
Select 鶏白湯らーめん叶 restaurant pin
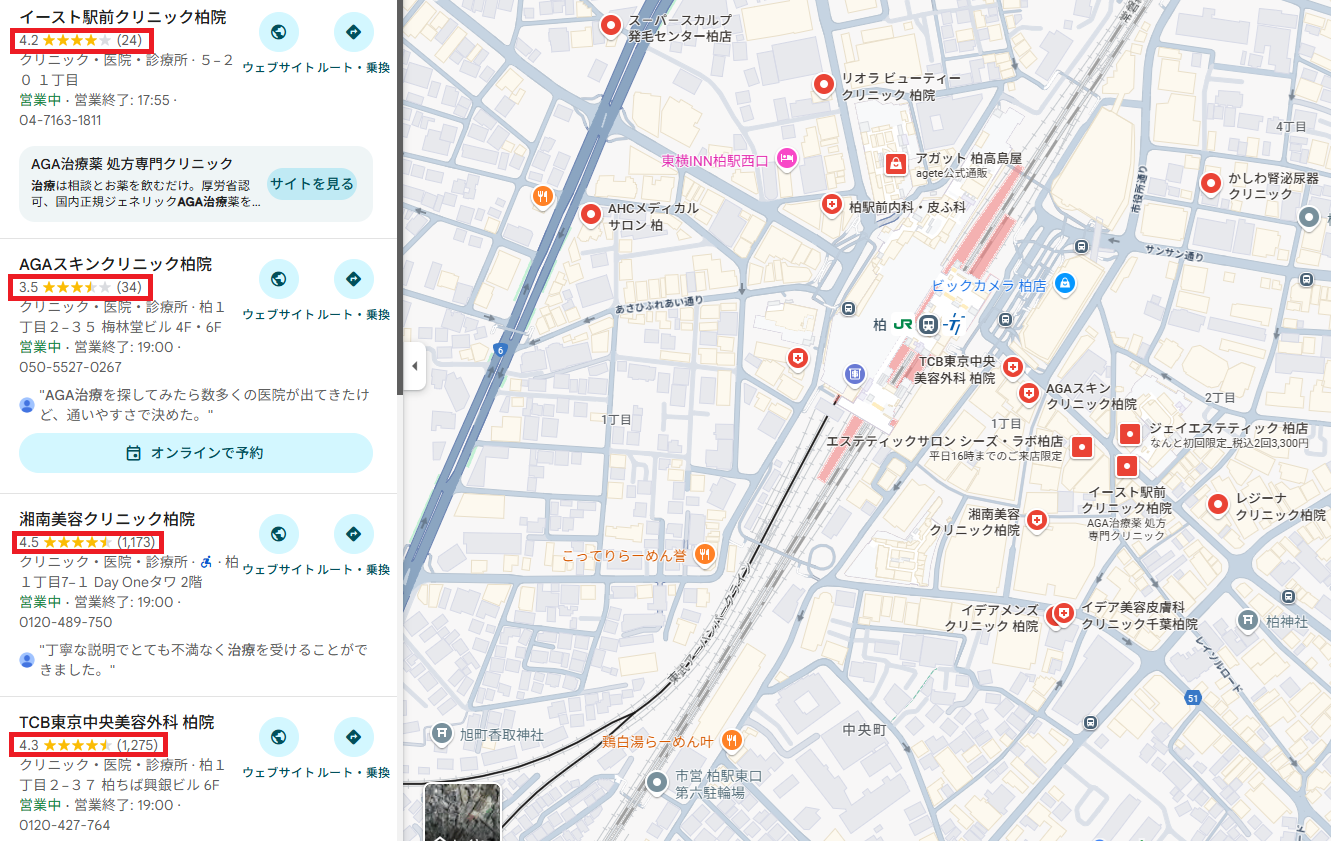pos(732,741)
